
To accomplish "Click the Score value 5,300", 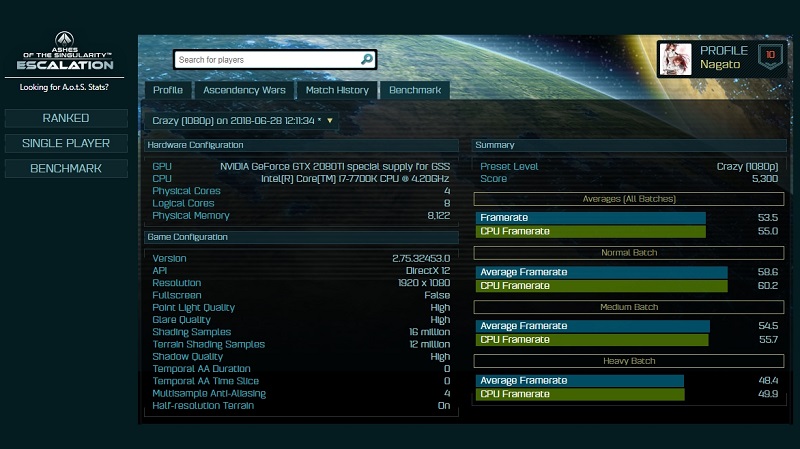I will coord(765,179).
